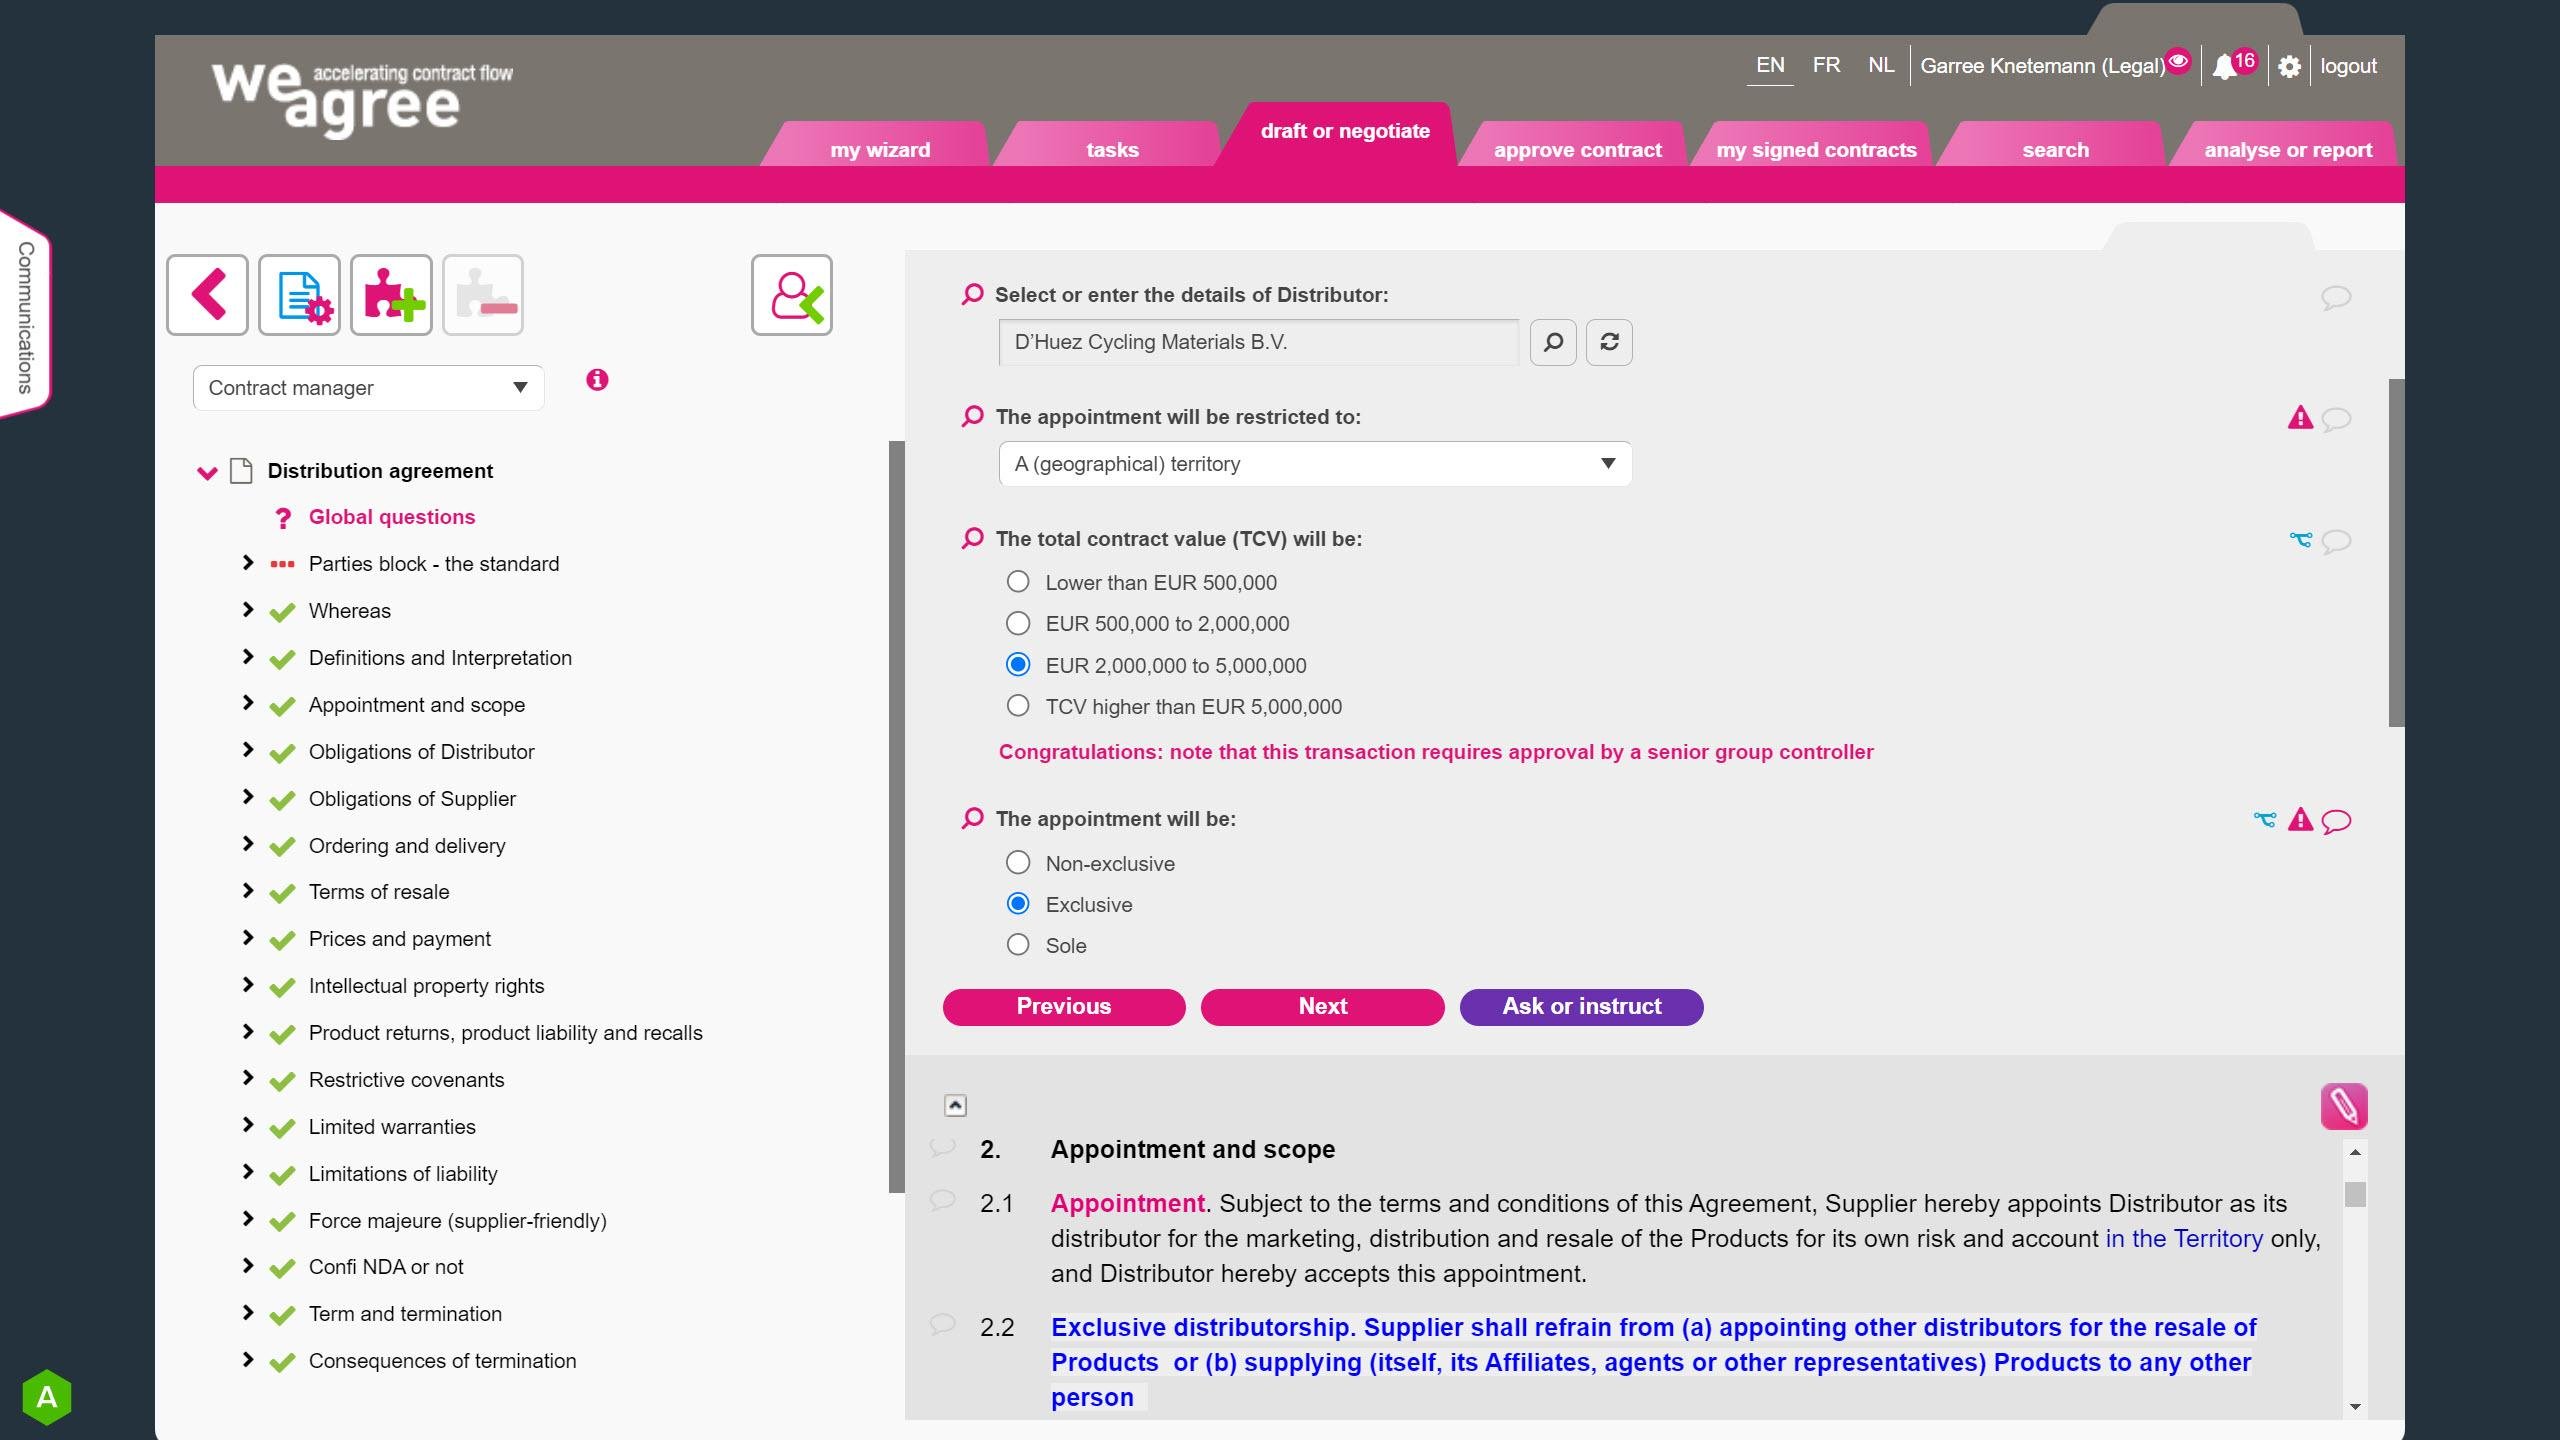This screenshot has width=2560, height=1440.
Task: Click the pink back arrow icon
Action: pos(207,295)
